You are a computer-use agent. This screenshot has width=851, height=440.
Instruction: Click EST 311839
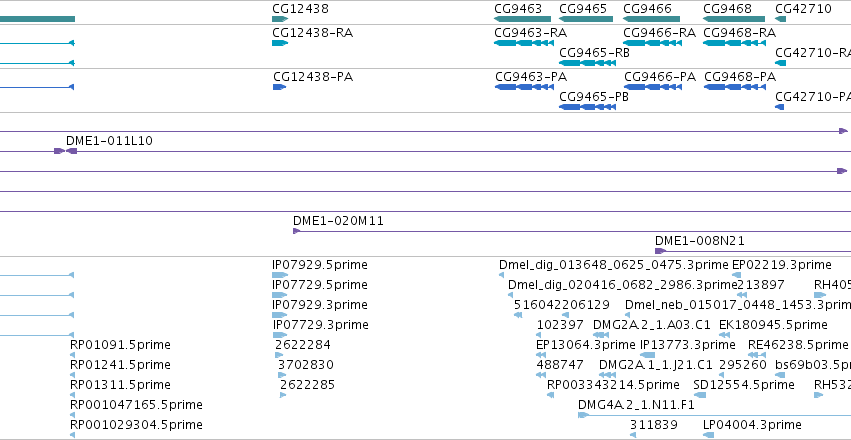tap(633, 435)
